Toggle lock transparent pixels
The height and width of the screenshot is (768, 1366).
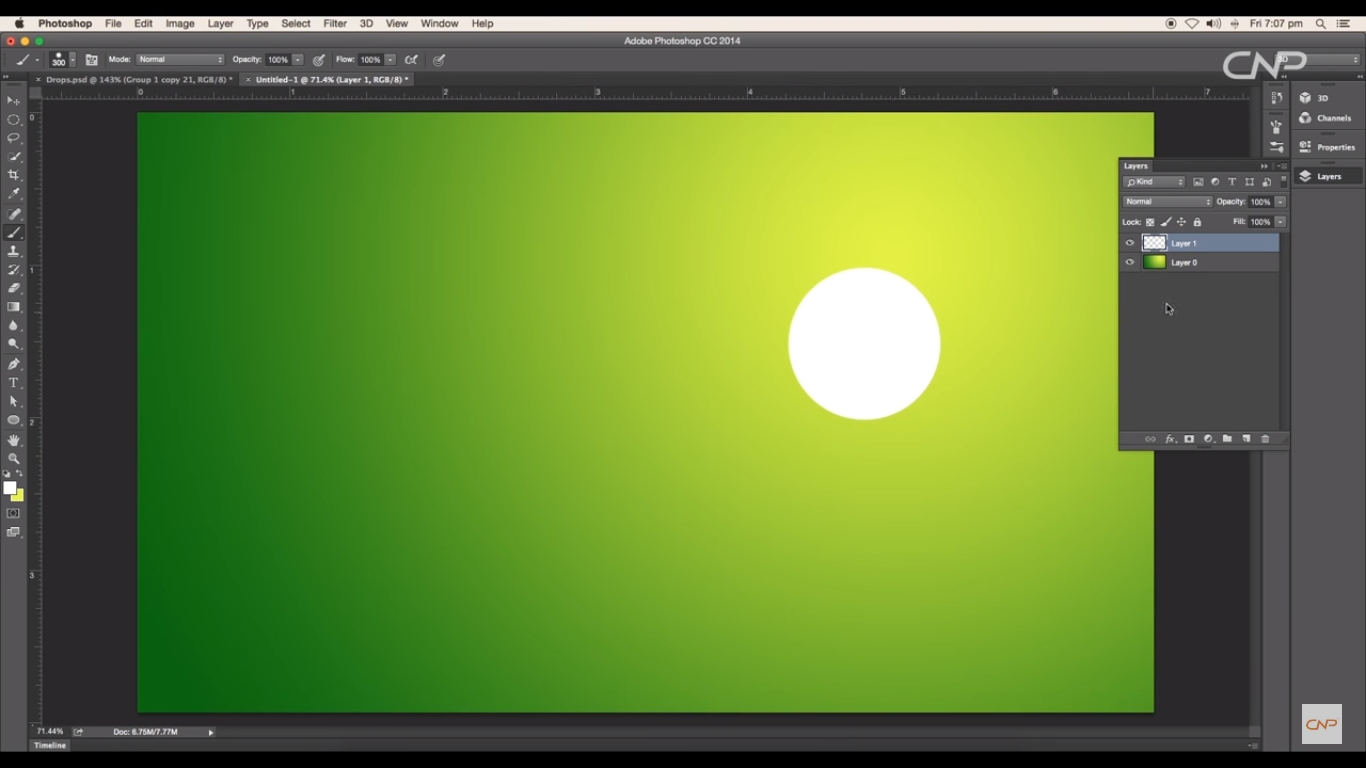click(1150, 222)
